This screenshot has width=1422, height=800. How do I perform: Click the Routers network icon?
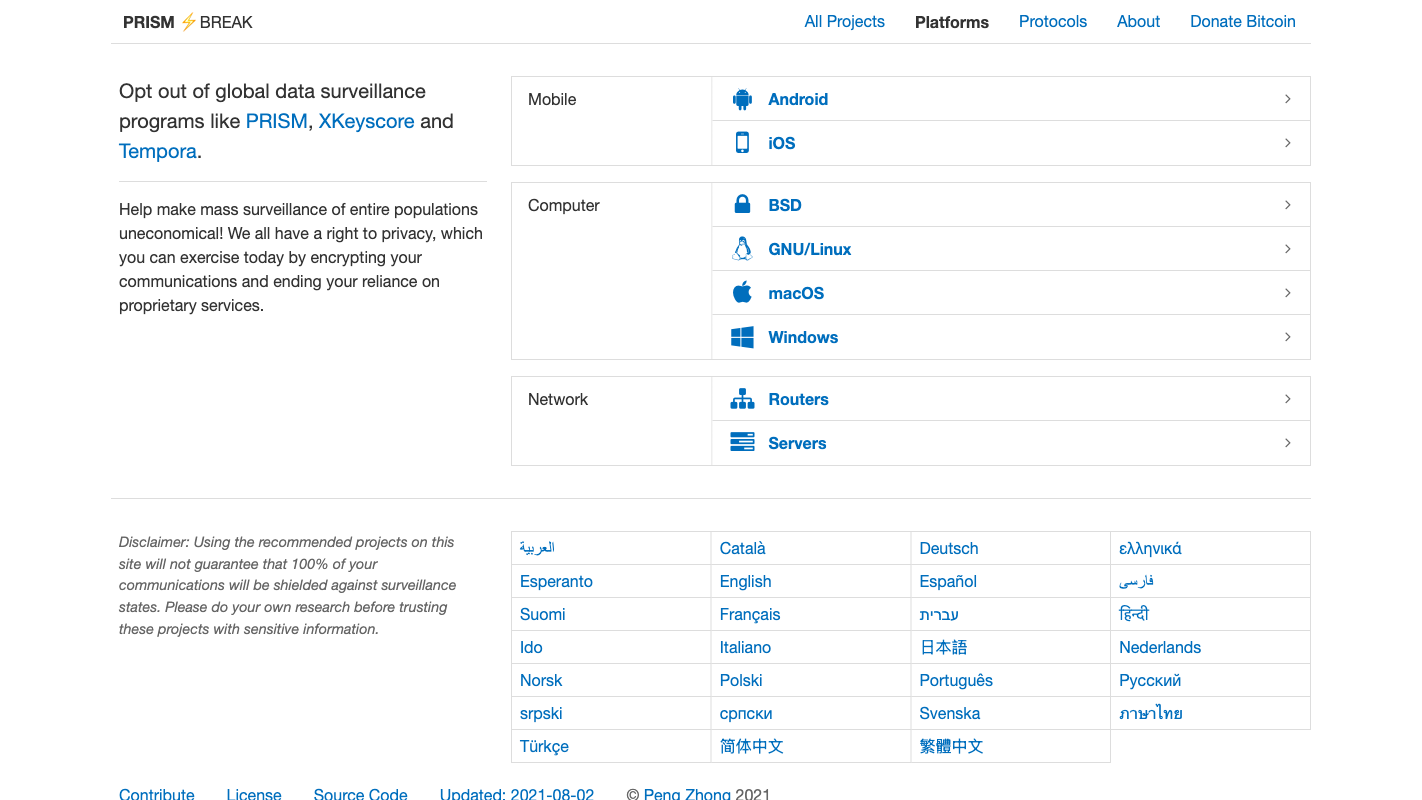(742, 399)
